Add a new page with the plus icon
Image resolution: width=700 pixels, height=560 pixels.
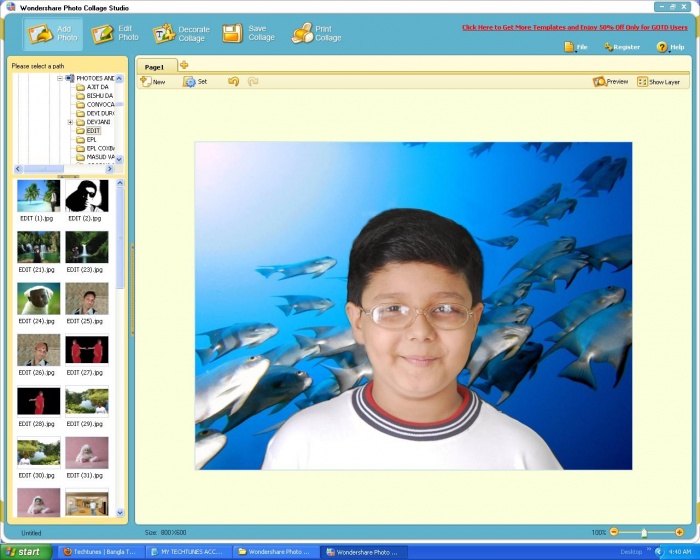(x=183, y=65)
